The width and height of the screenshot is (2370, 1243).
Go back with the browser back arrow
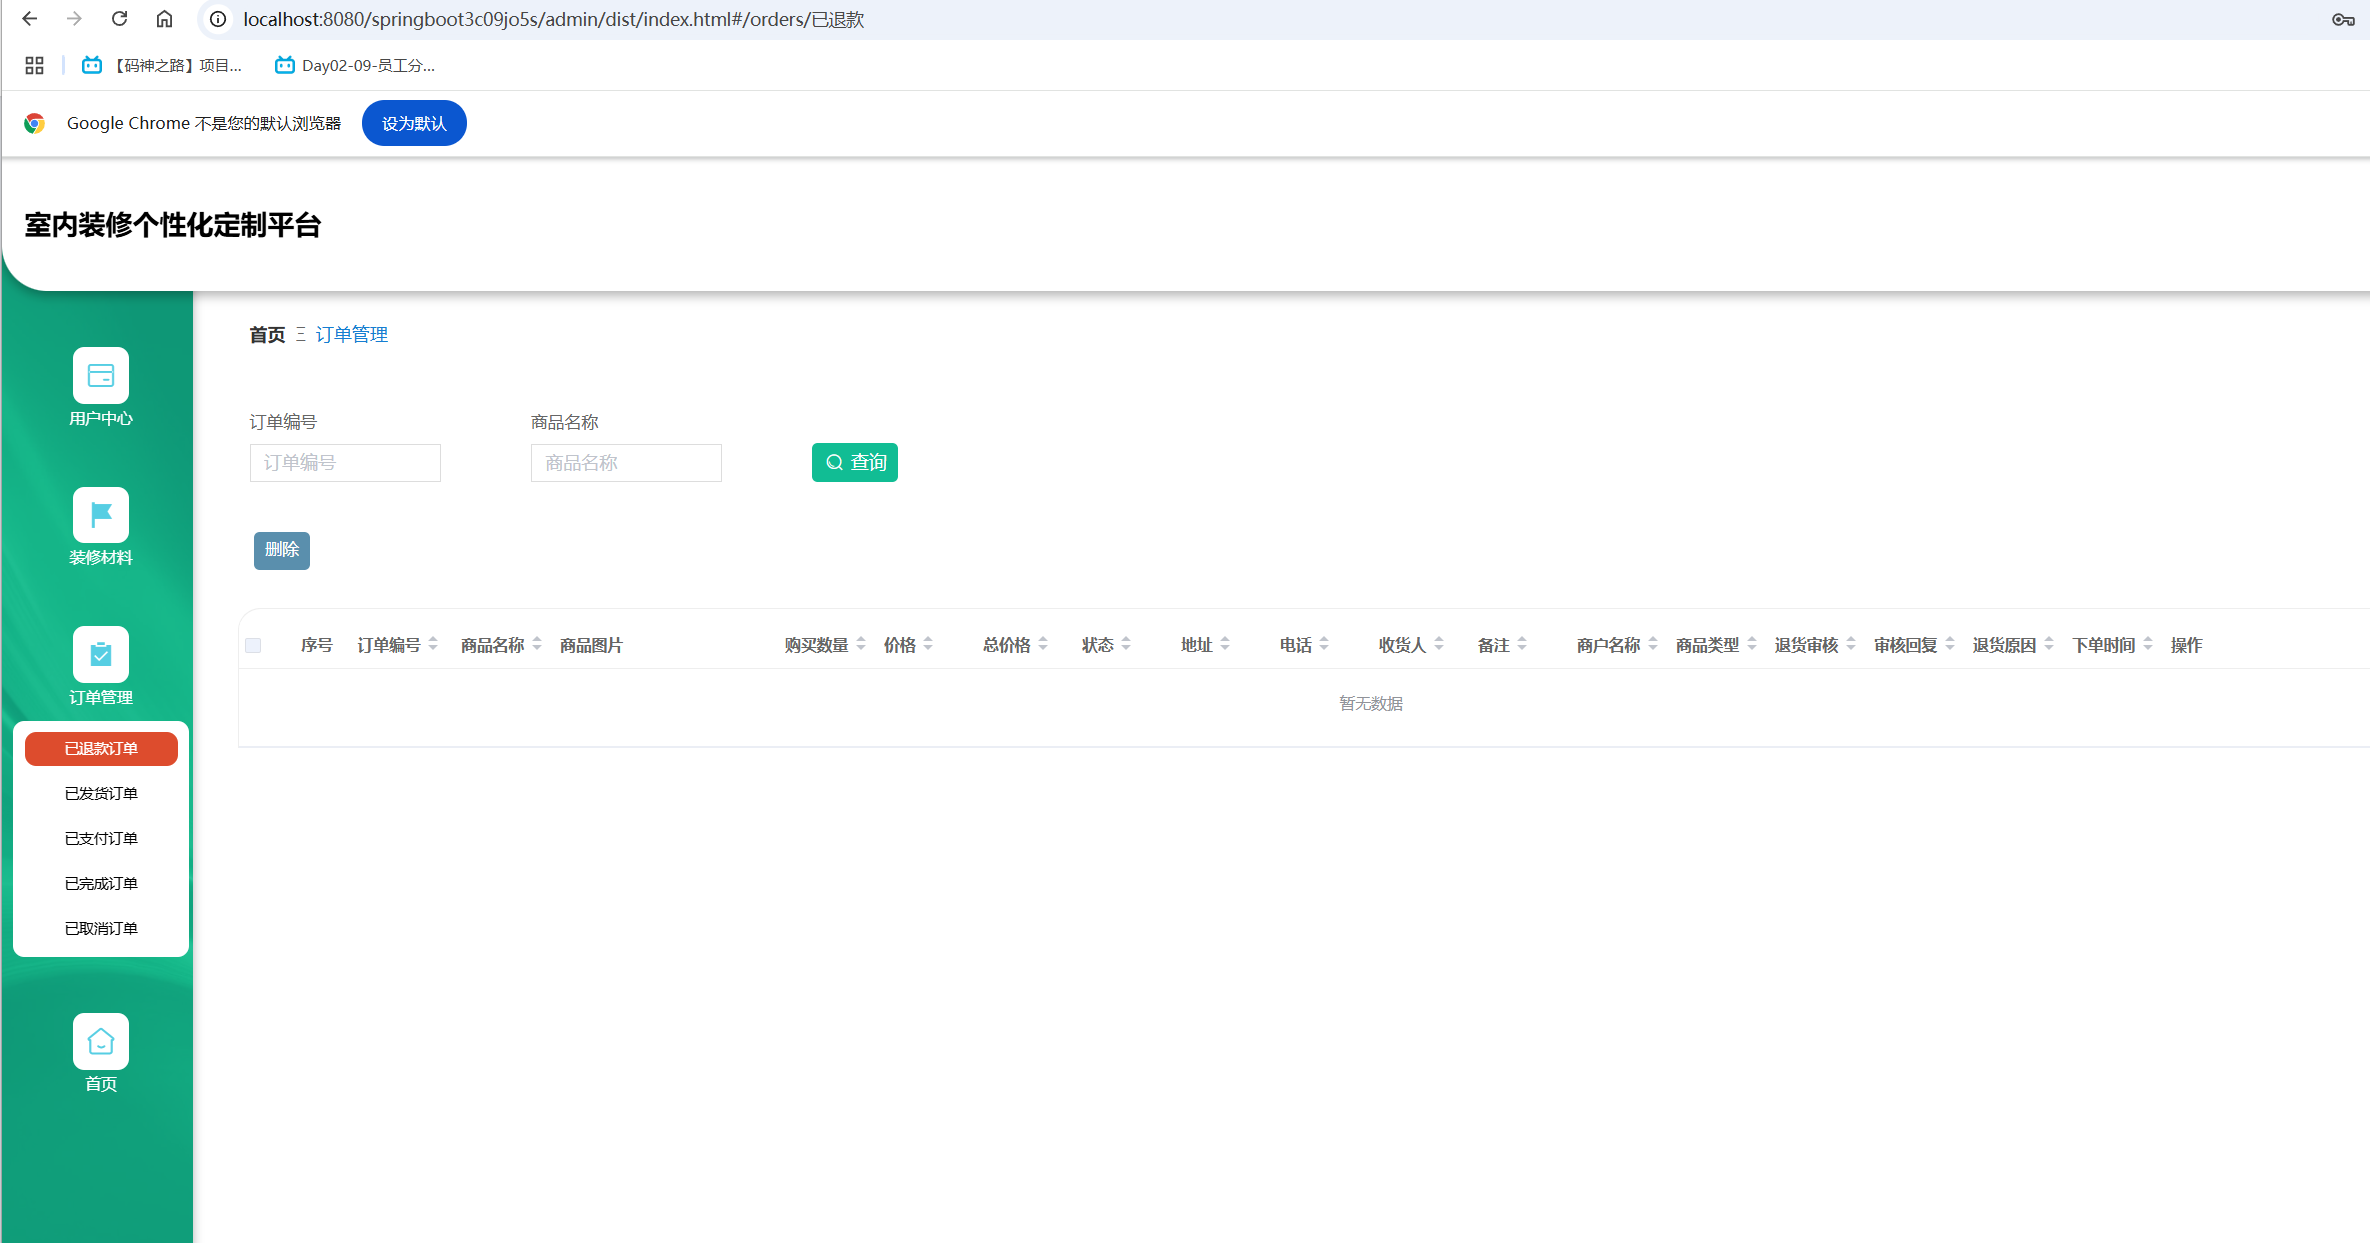pos(30,19)
